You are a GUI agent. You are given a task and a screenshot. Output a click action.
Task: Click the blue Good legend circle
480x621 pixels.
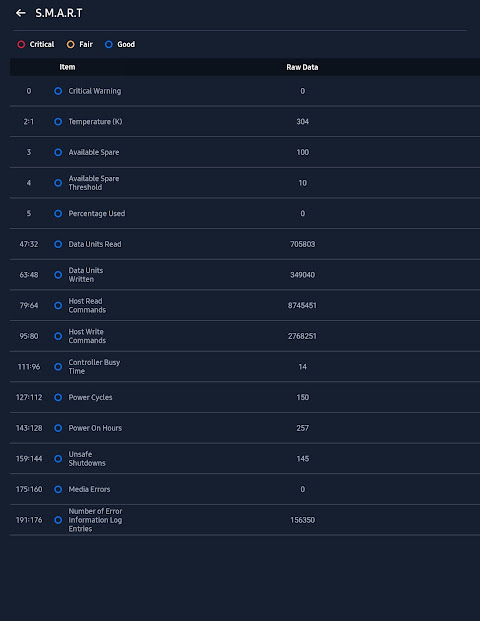point(109,44)
